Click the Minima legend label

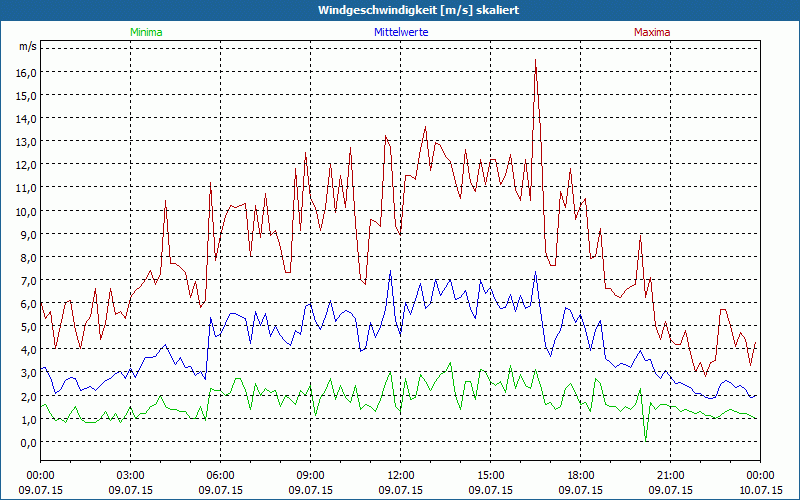(146, 32)
